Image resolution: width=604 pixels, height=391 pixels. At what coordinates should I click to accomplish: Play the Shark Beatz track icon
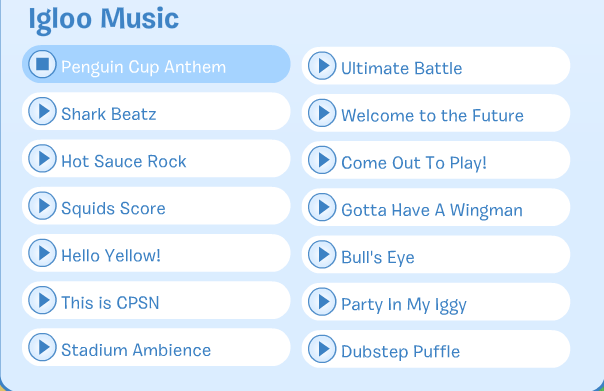coord(42,111)
